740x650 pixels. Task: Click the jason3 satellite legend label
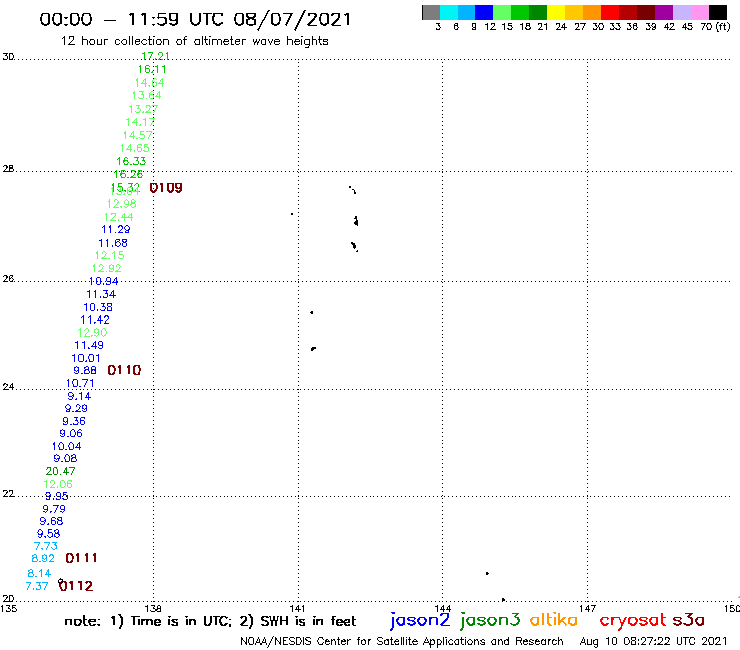pyautogui.click(x=490, y=621)
